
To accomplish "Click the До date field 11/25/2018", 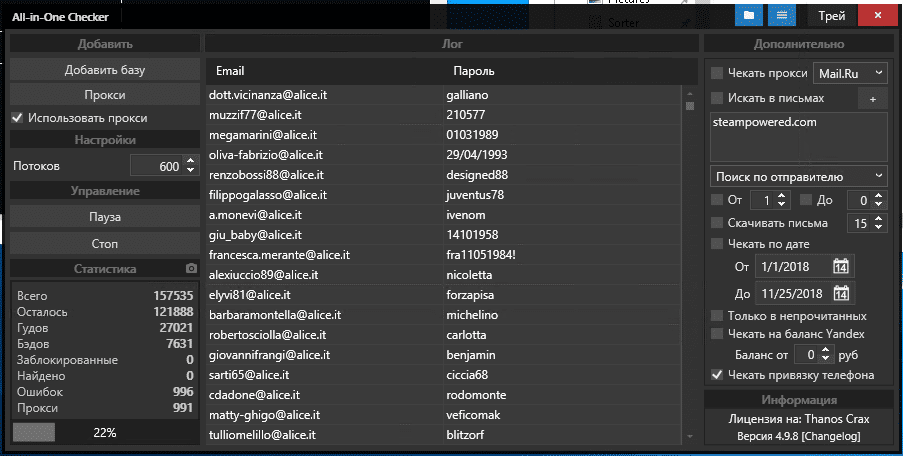I will tap(792, 293).
